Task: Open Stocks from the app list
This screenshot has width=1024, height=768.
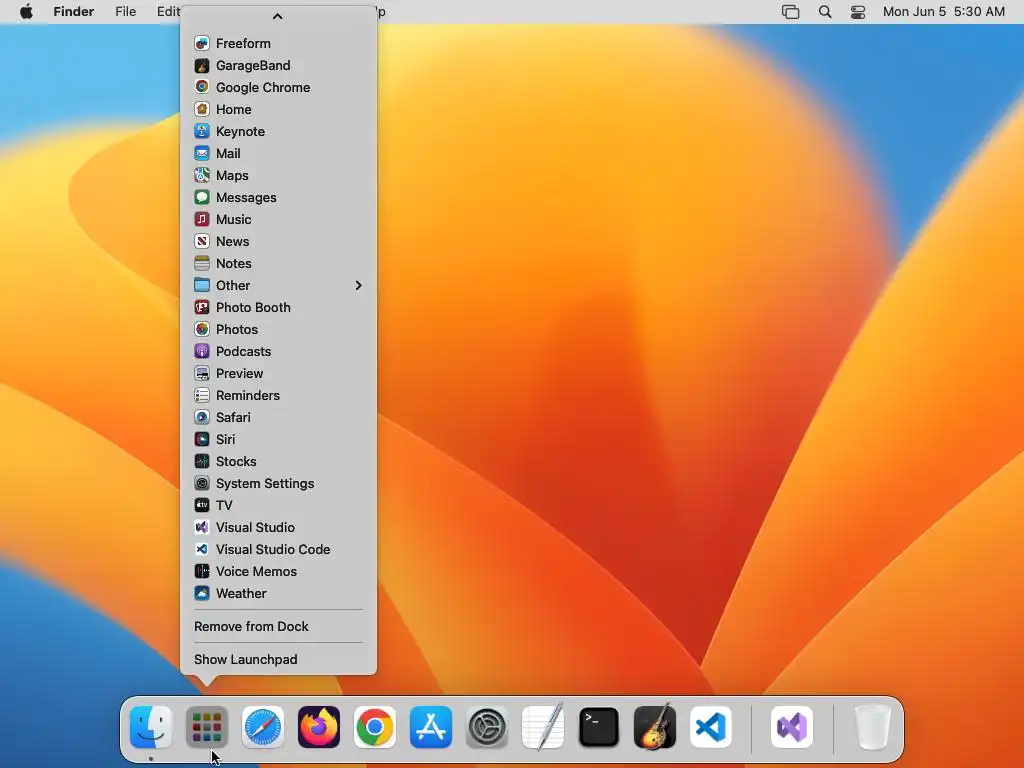Action: (278, 462)
